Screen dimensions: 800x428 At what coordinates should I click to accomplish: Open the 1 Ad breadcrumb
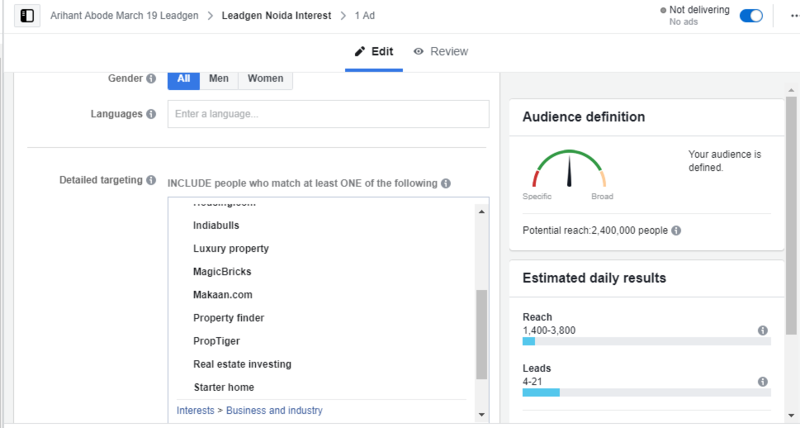(x=365, y=16)
